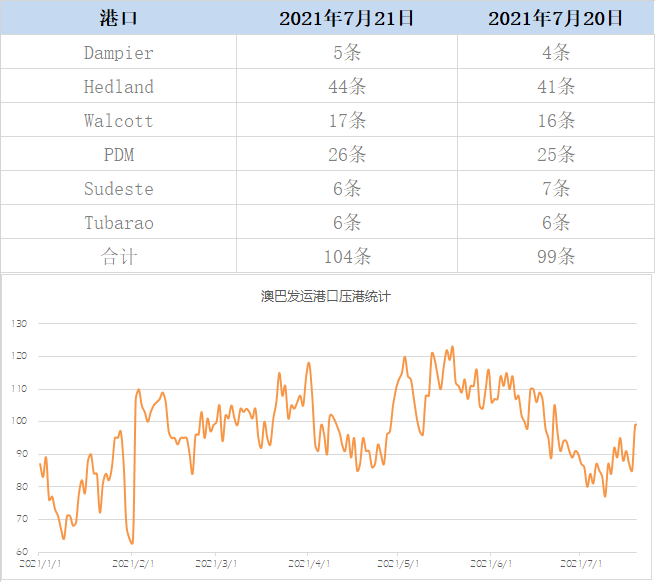Click the 90 y-axis label
The image size is (655, 582).
pos(22,454)
